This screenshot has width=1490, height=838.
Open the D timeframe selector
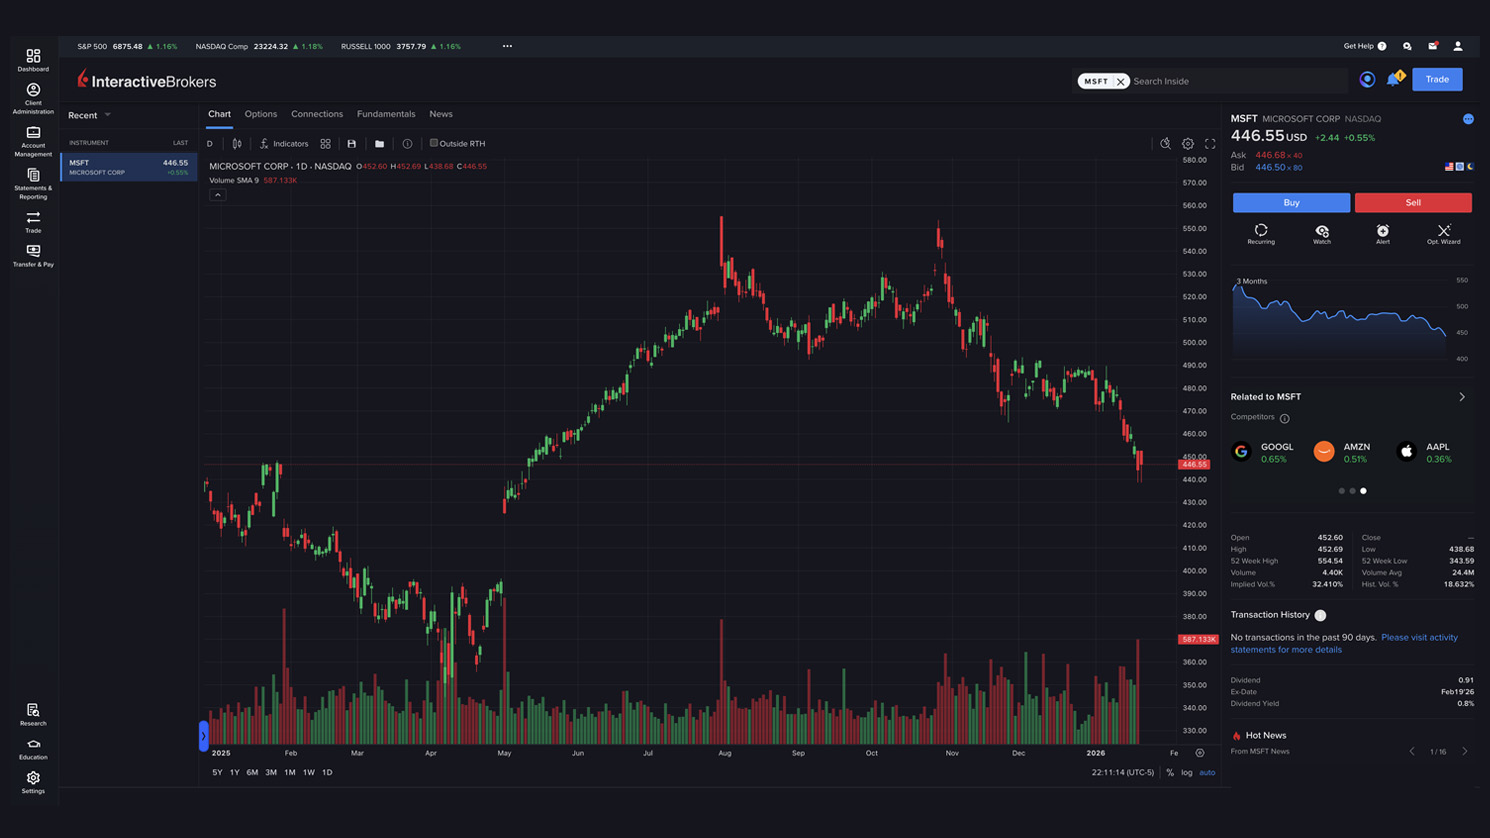pyautogui.click(x=209, y=143)
